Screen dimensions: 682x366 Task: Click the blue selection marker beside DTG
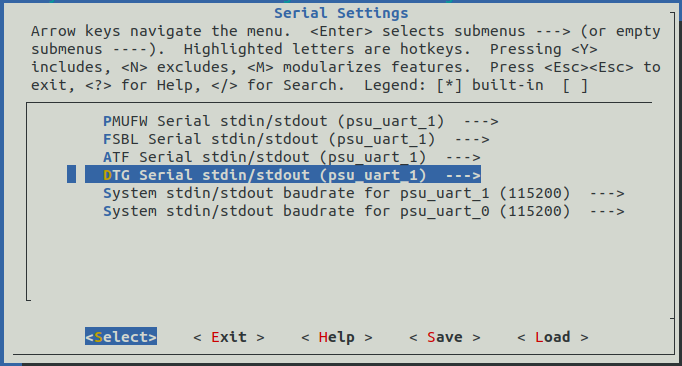[71, 175]
